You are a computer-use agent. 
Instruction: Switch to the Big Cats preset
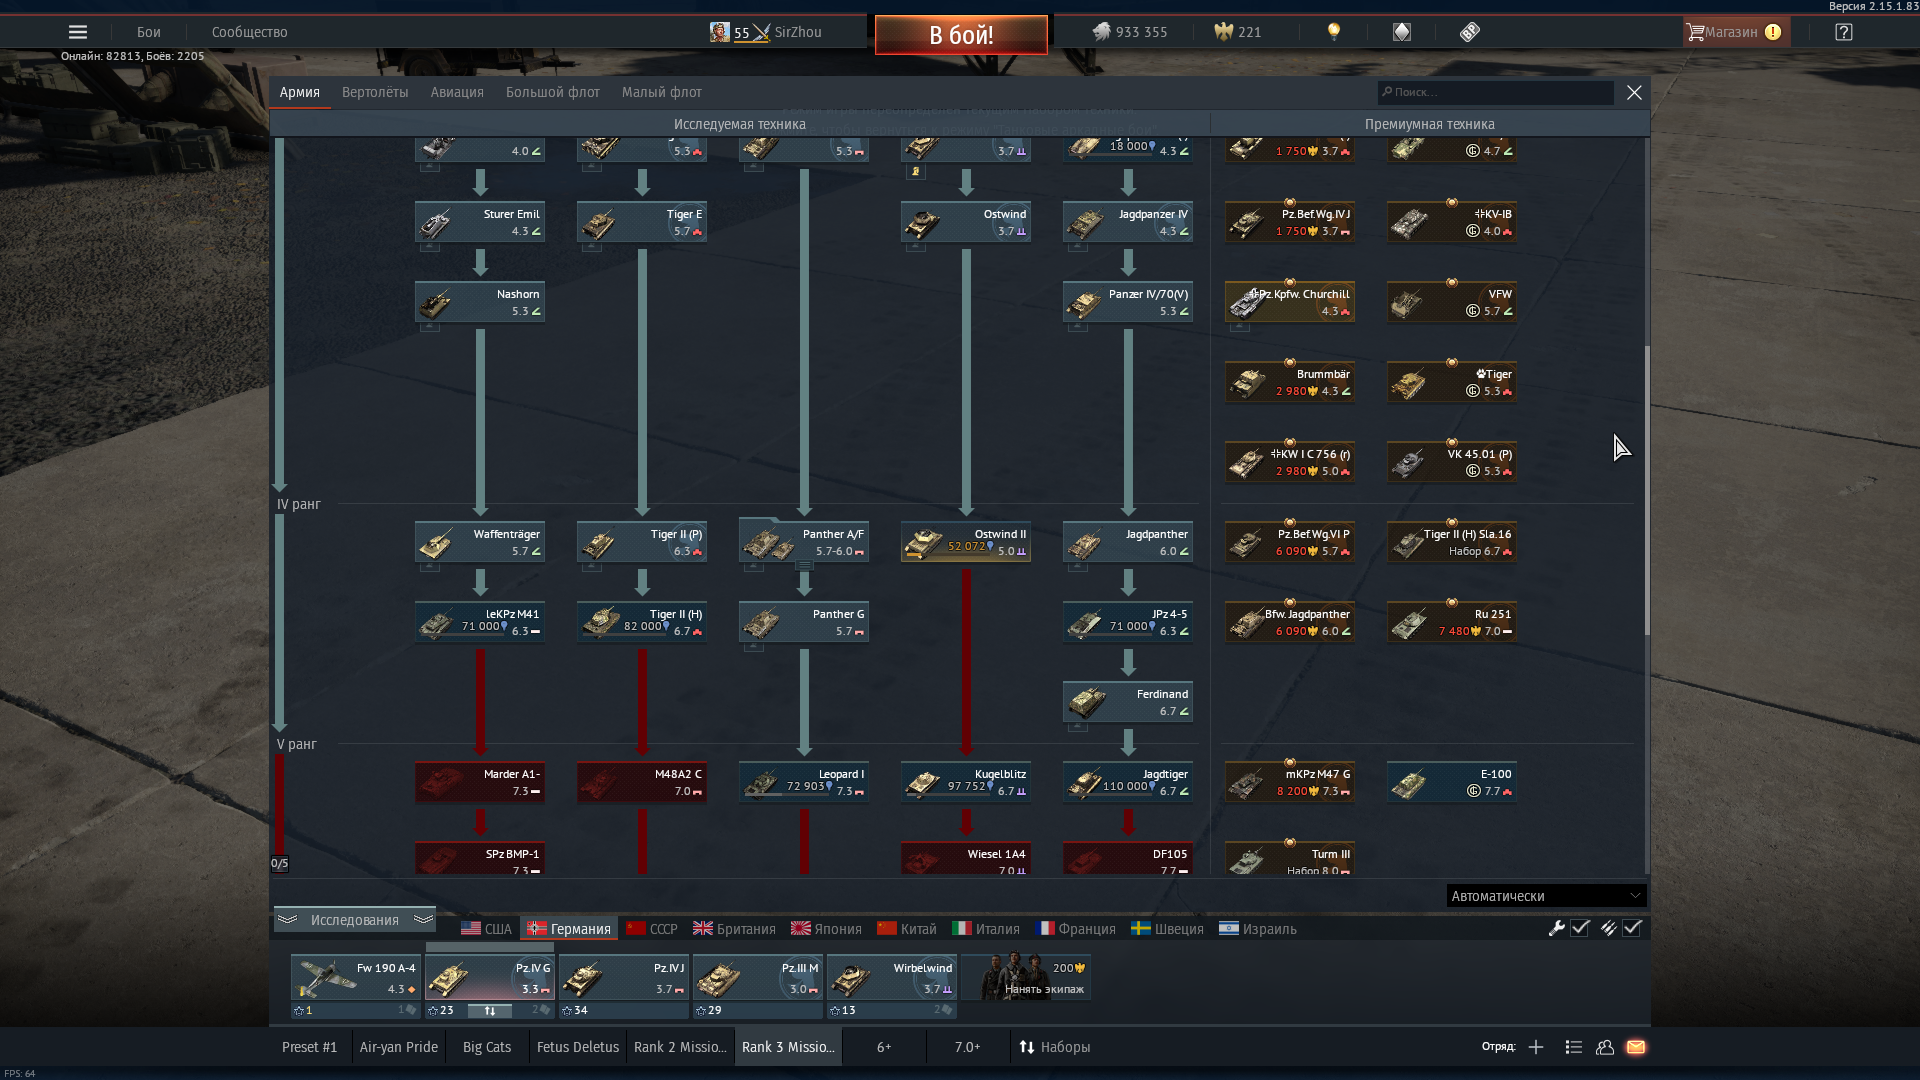point(487,1047)
